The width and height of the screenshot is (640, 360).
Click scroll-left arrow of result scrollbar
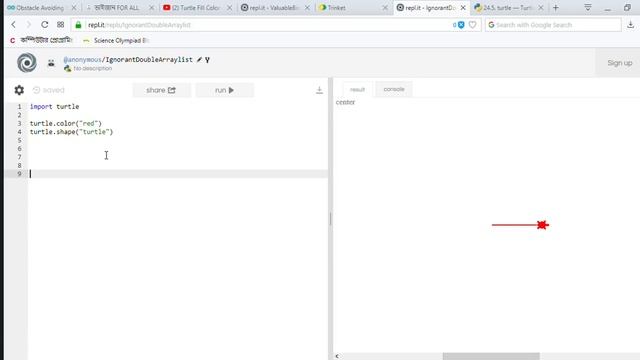pyautogui.click(x=337, y=356)
